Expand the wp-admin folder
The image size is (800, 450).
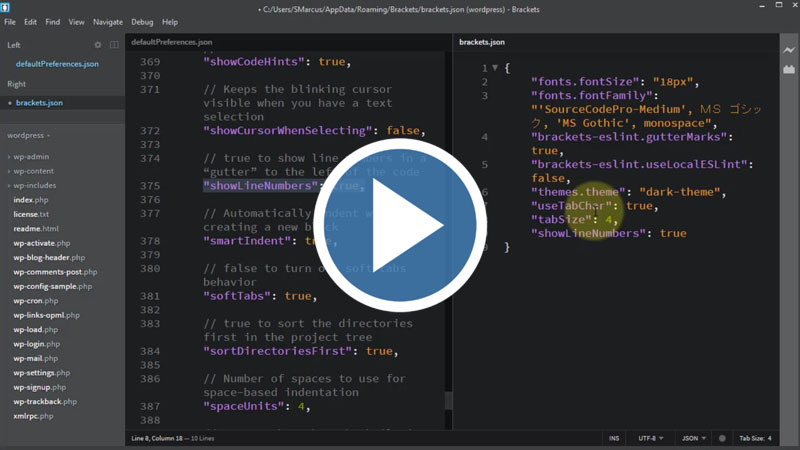32,157
